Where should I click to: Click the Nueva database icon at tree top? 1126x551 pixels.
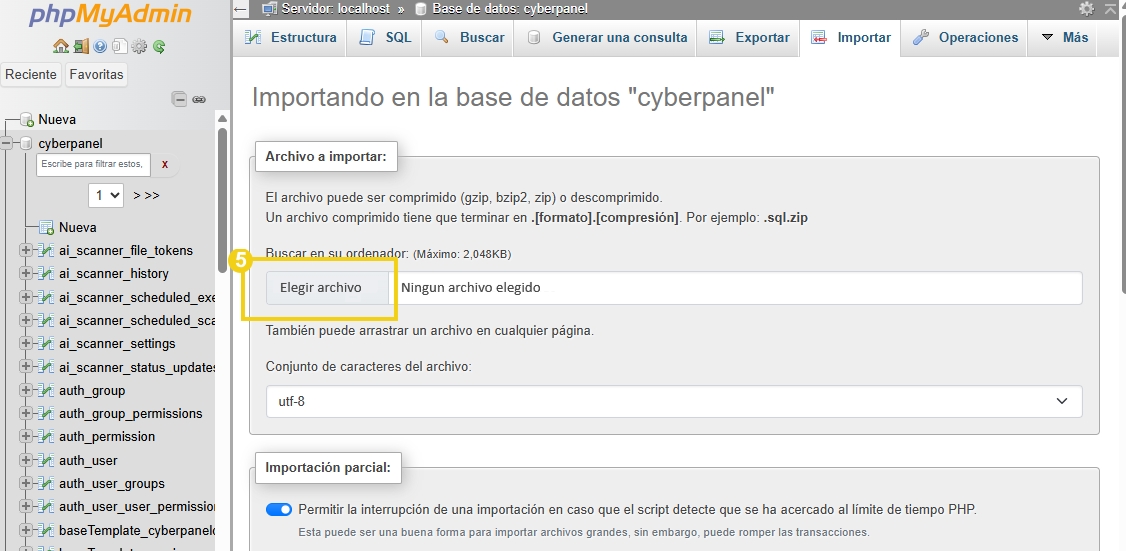tap(27, 119)
